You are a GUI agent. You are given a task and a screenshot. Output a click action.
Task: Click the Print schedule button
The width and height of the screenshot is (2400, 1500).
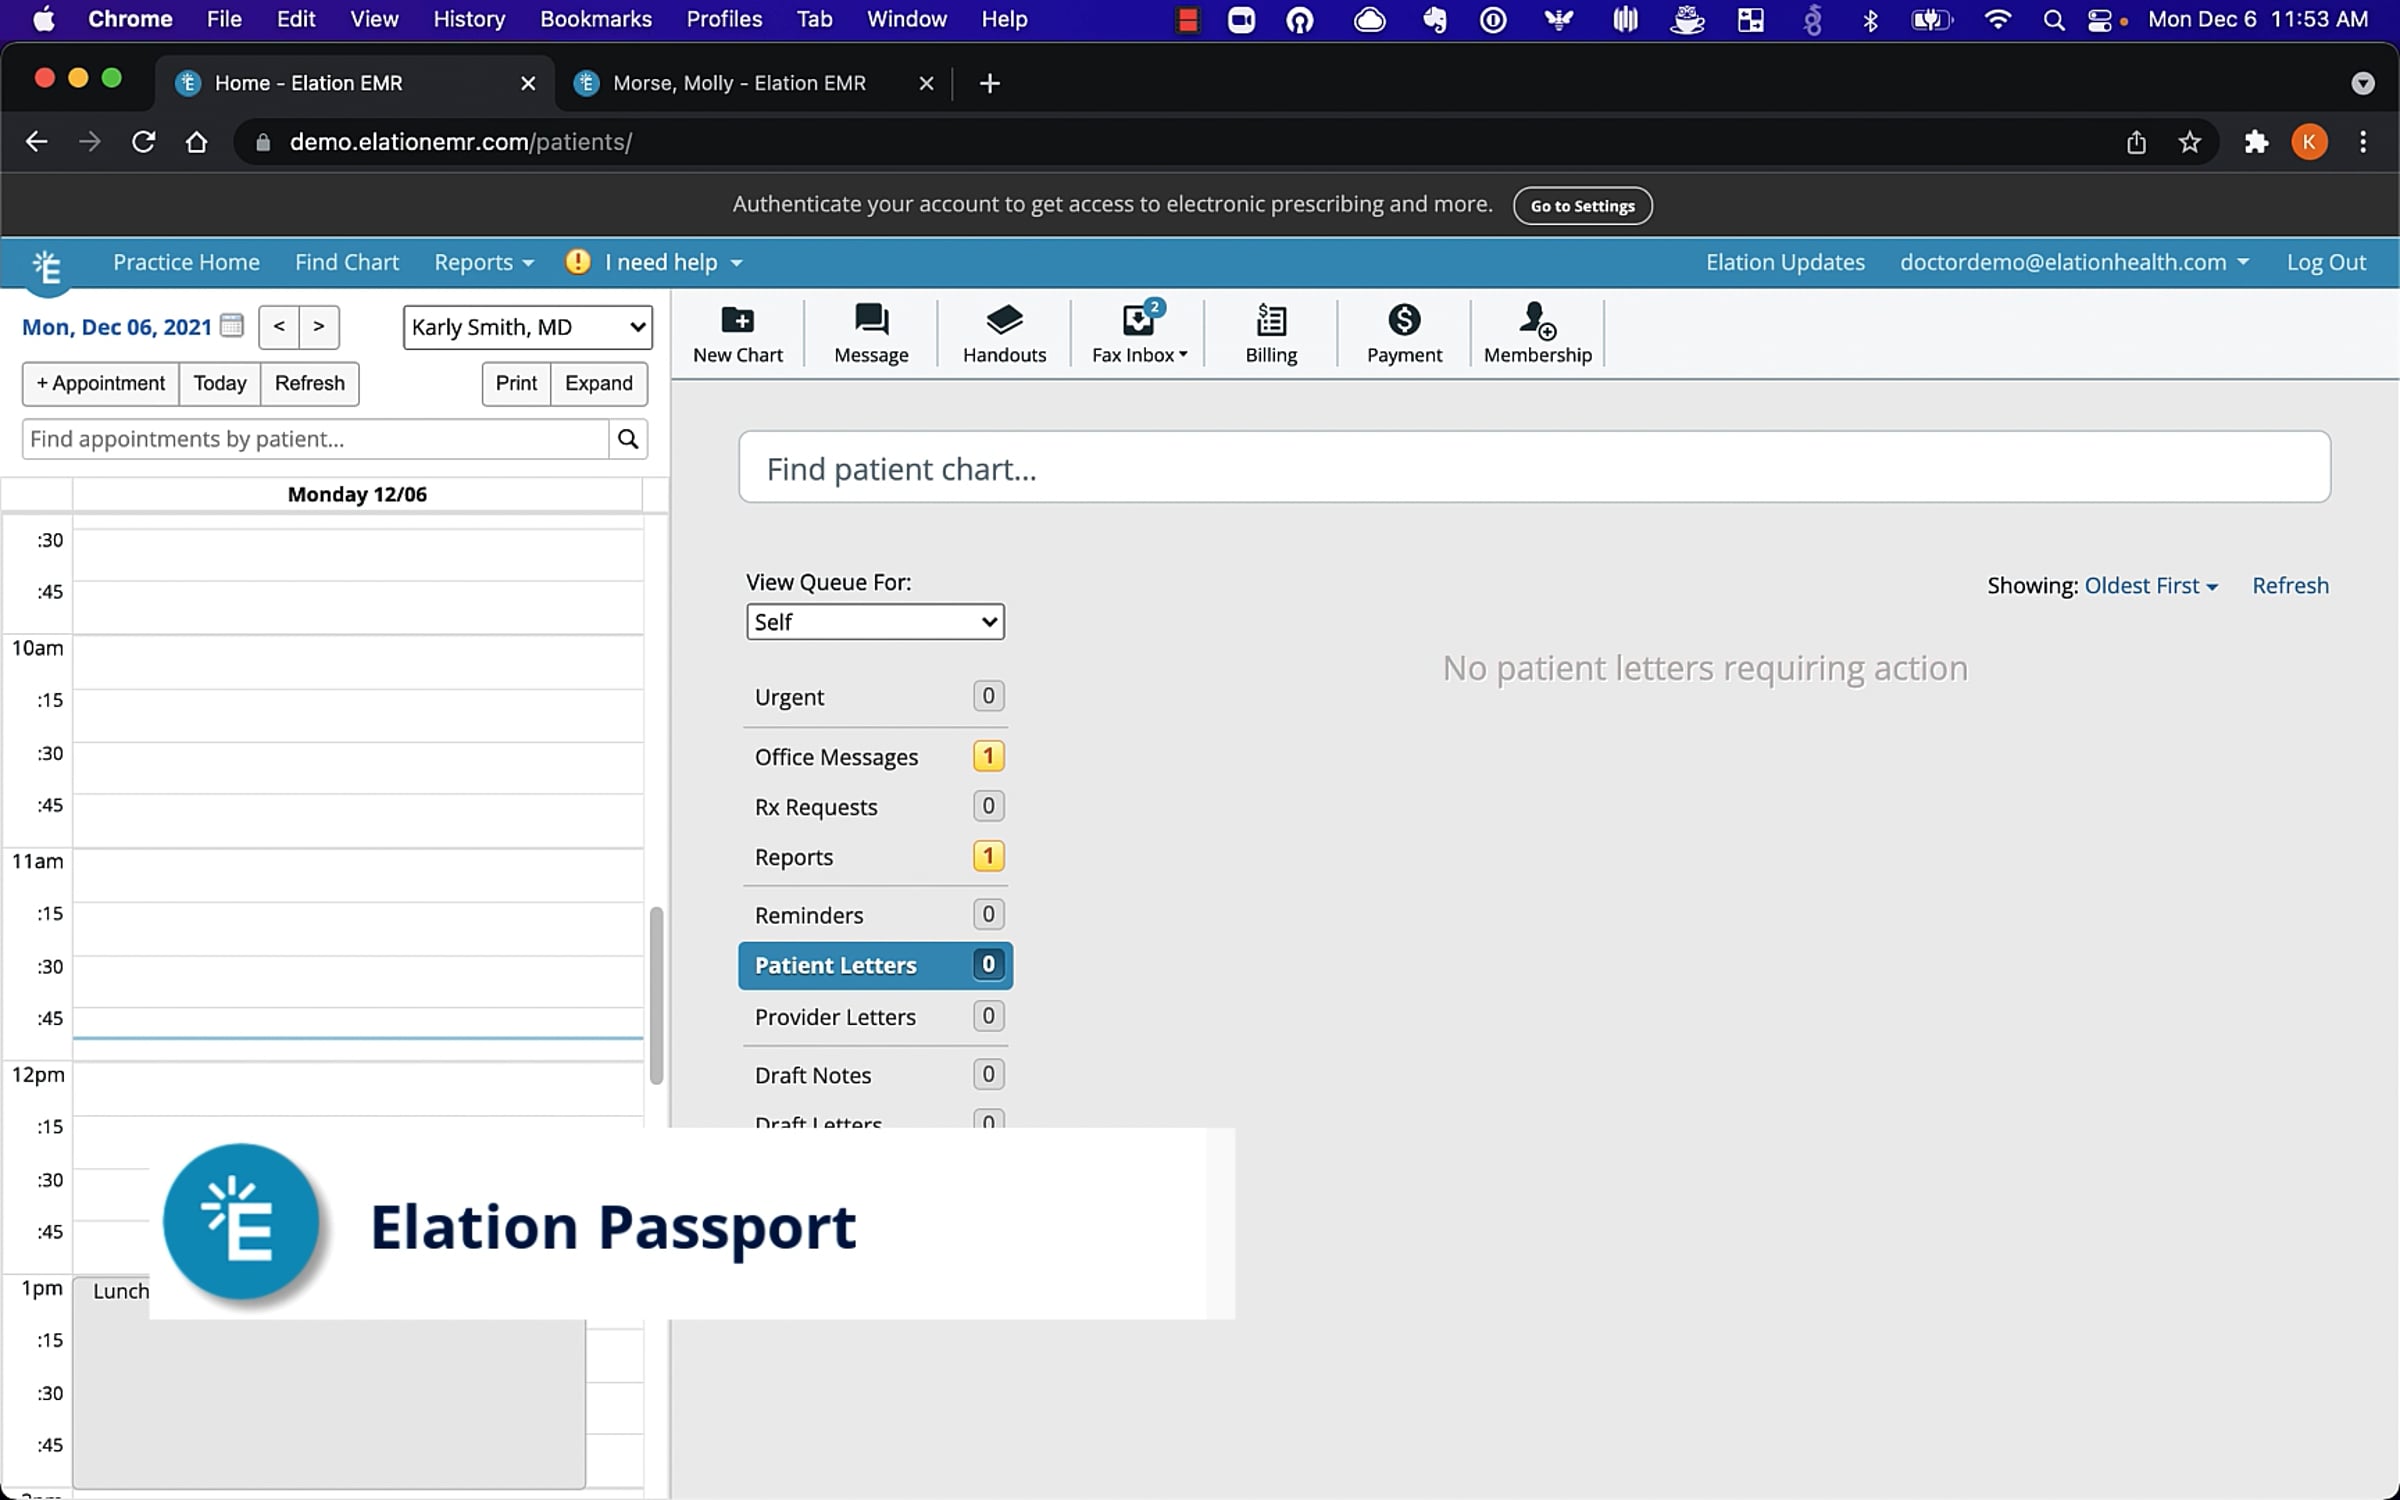516,383
